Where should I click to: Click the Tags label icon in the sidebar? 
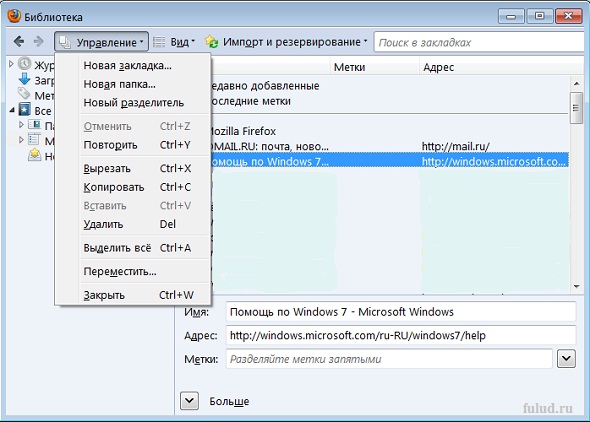pyautogui.click(x=24, y=93)
